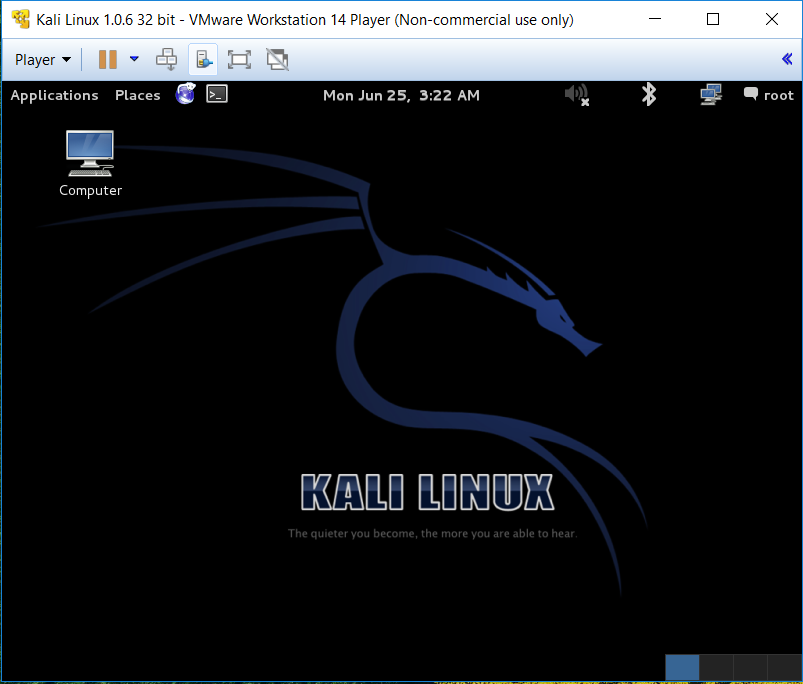Unmute the volume in the system tray
This screenshot has height=684, width=803.
577,94
